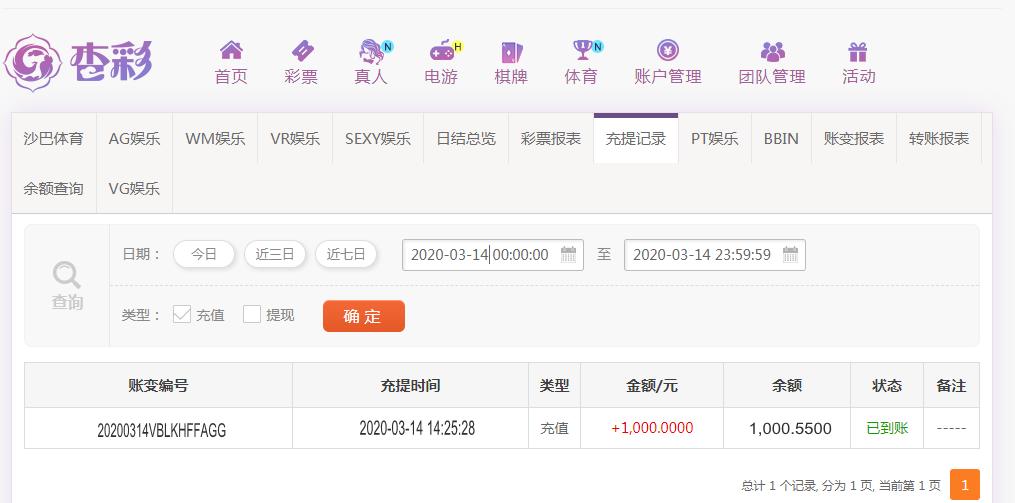Toggle the 充值 checkbox
1015x503 pixels.
[x=182, y=315]
